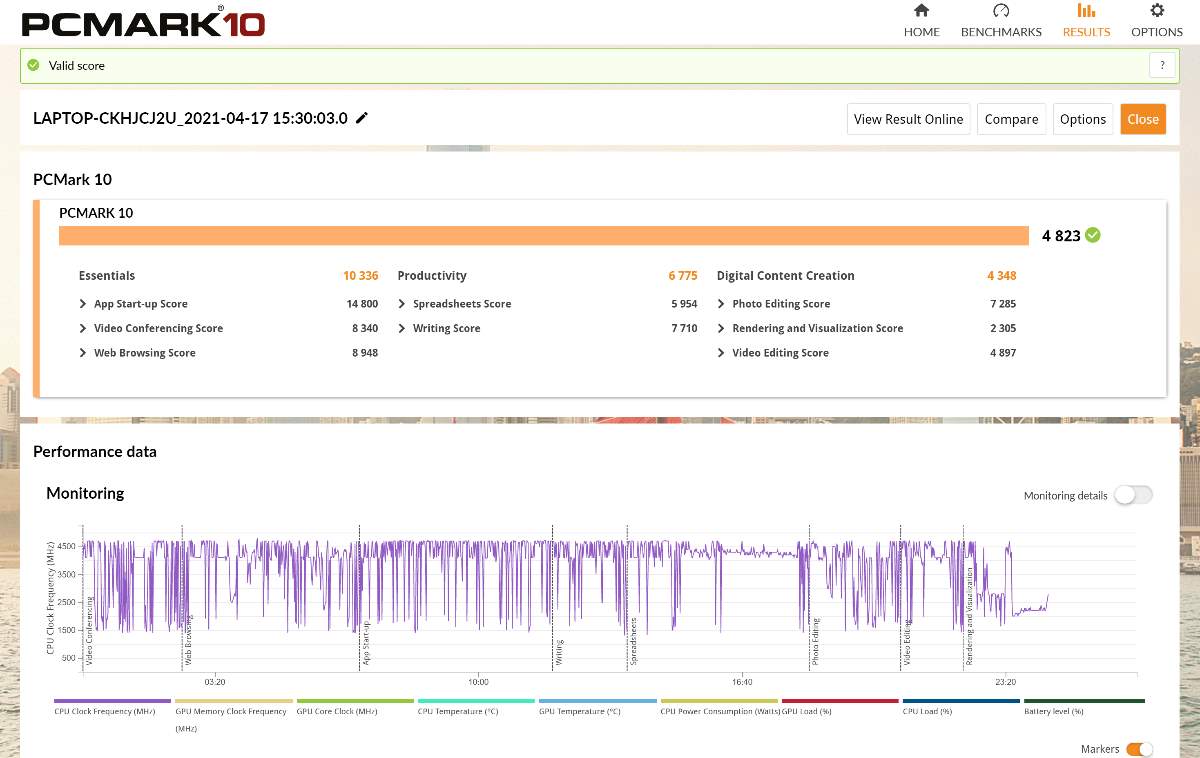Click the orange Close button
Image resolution: width=1200 pixels, height=758 pixels.
pyautogui.click(x=1142, y=119)
